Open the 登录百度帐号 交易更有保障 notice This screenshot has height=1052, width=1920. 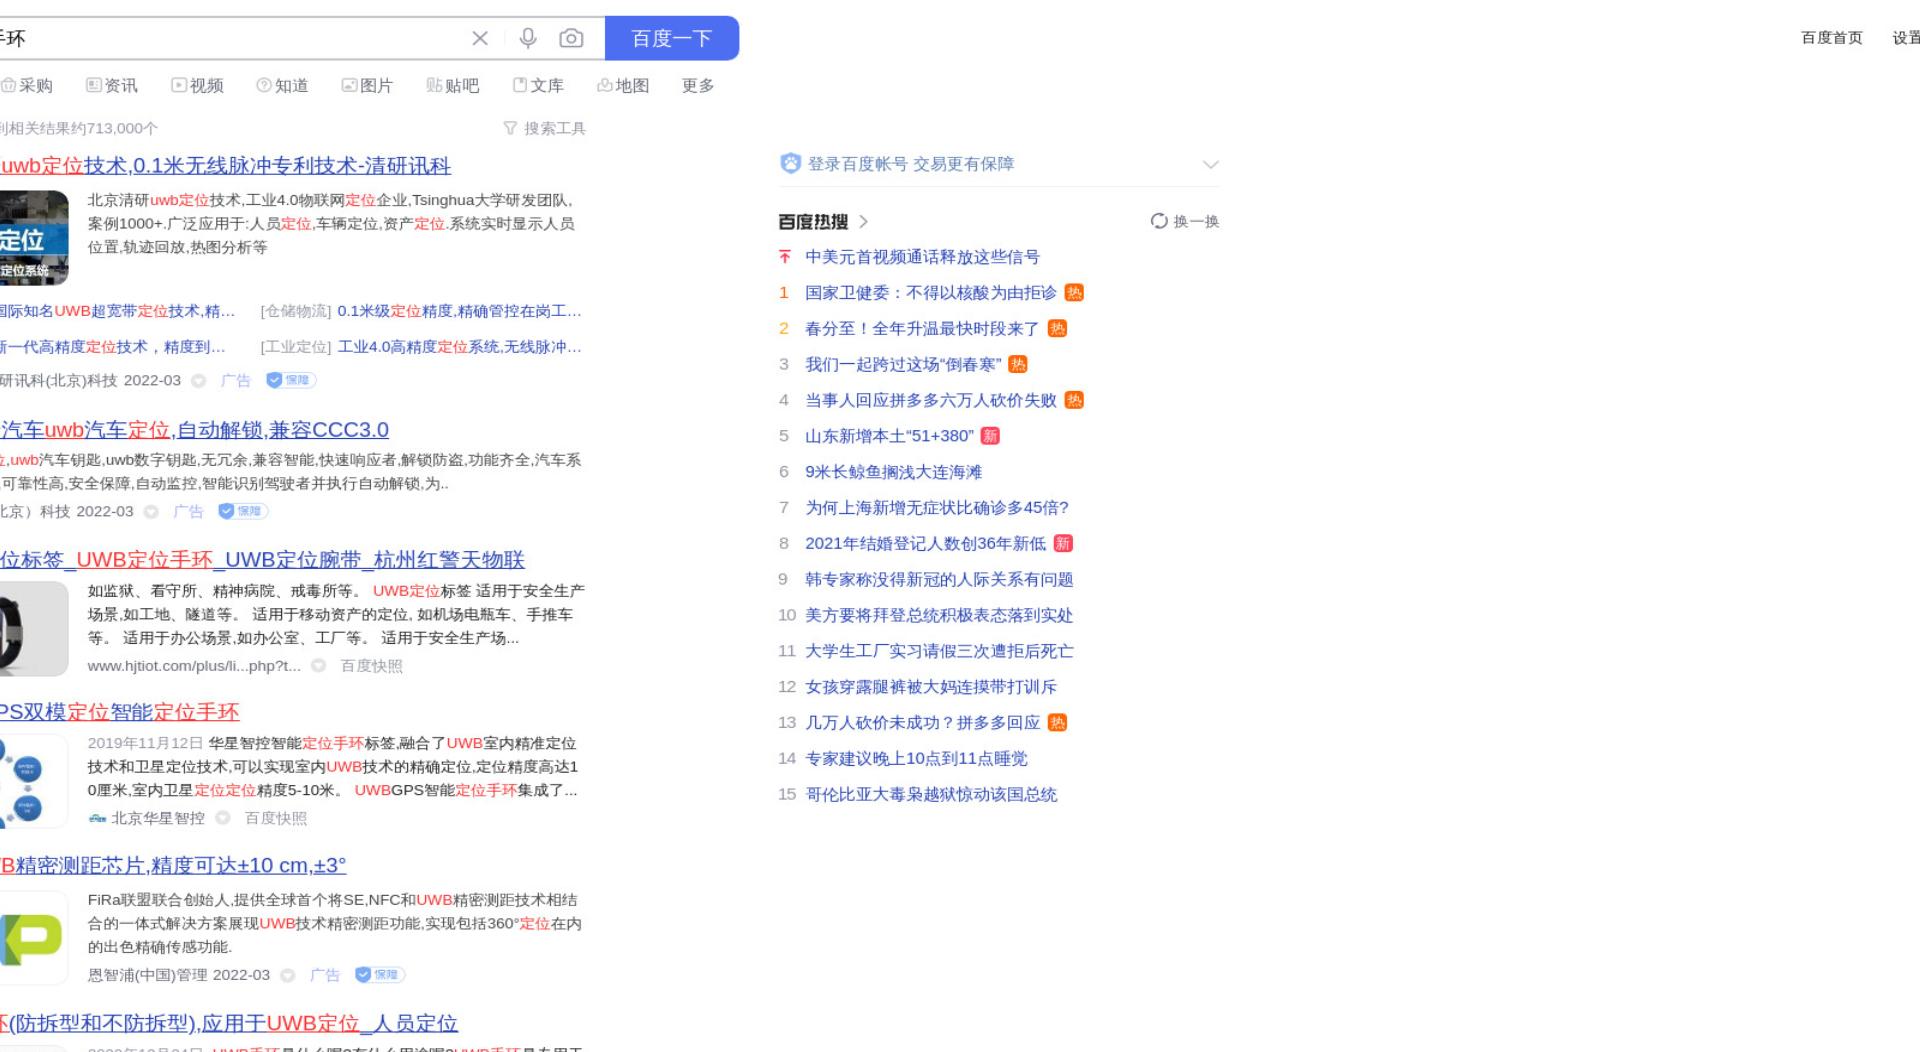click(x=911, y=164)
